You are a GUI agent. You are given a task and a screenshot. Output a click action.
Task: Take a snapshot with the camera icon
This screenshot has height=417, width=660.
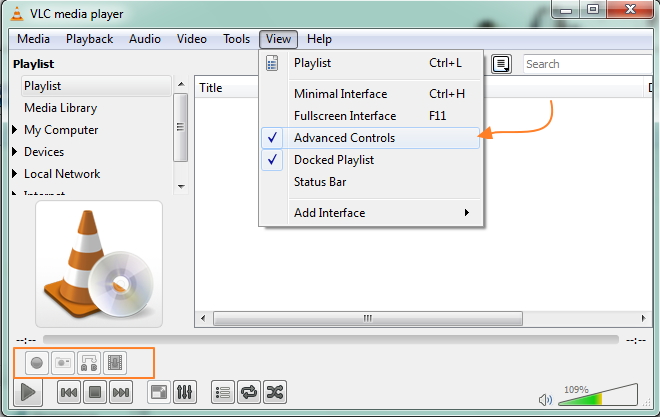(x=63, y=363)
